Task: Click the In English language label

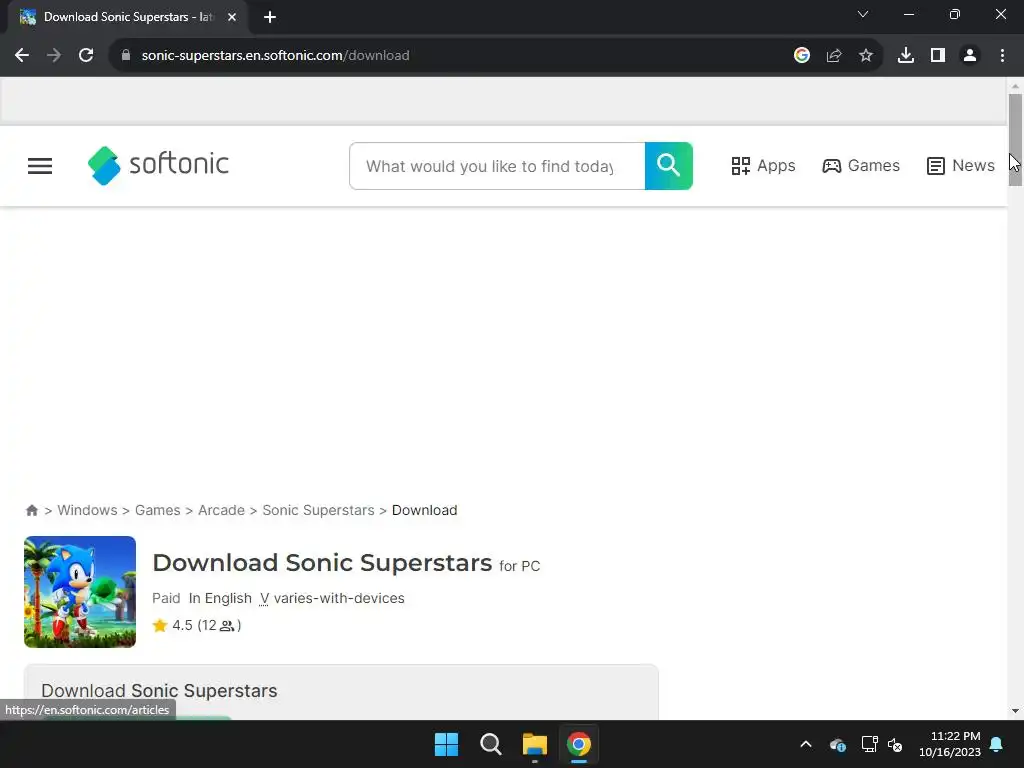Action: tap(220, 598)
